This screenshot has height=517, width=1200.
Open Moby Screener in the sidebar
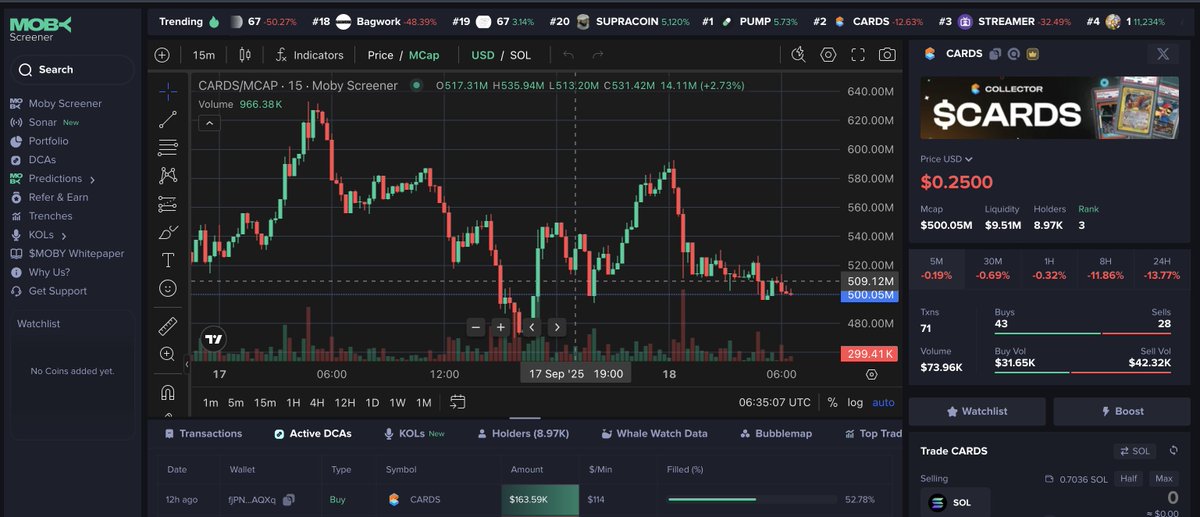point(56,103)
